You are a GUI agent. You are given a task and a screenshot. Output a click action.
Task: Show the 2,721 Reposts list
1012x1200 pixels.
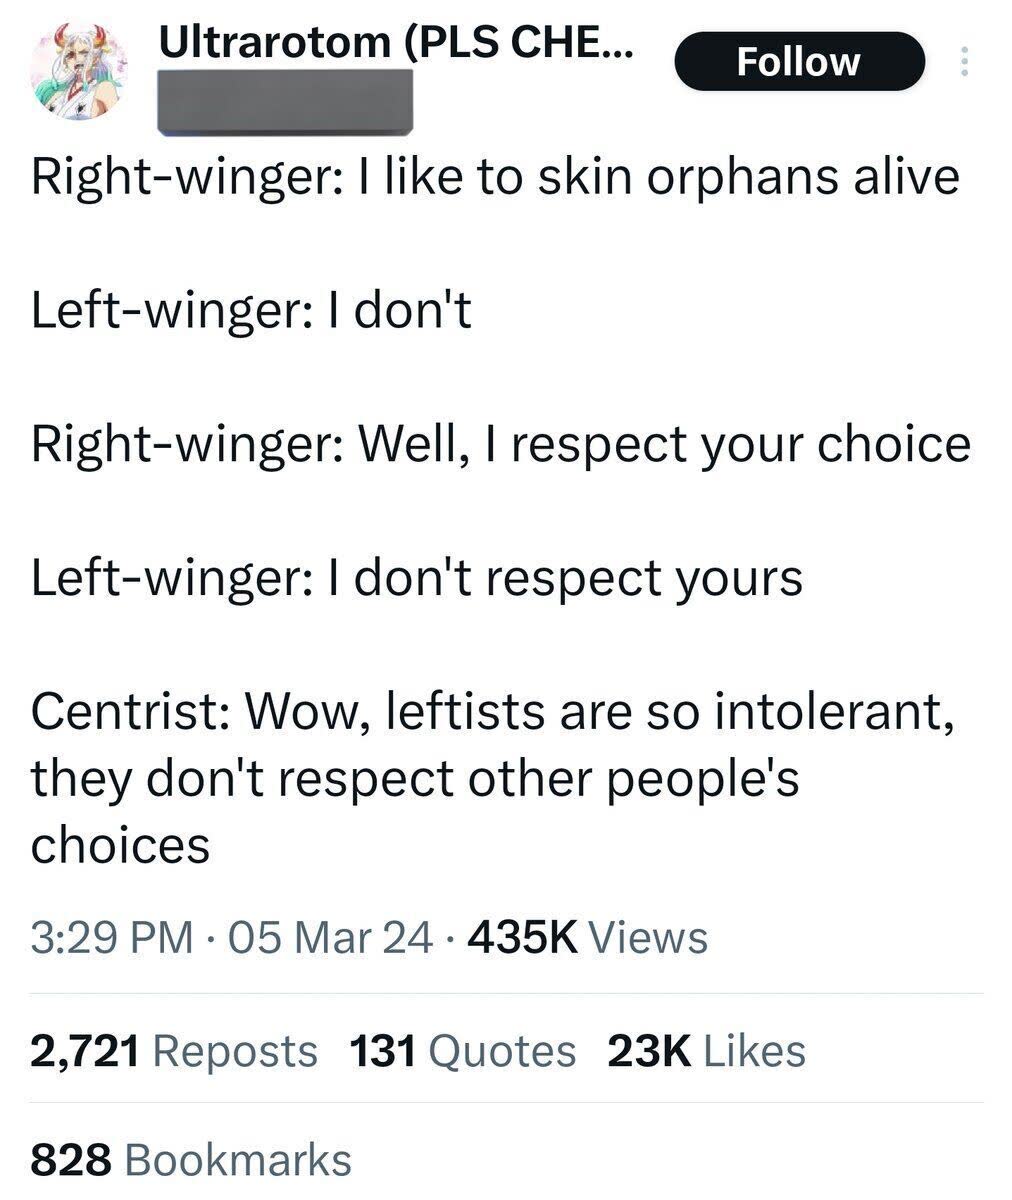click(174, 1051)
